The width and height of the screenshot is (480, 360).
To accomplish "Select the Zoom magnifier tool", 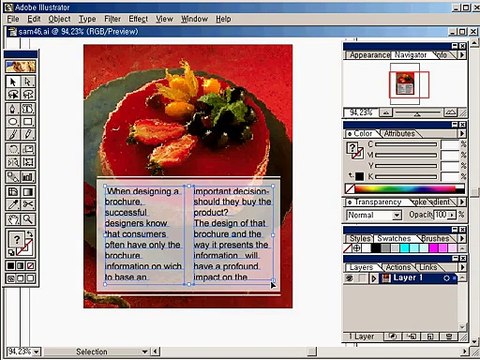I will 28,219.
